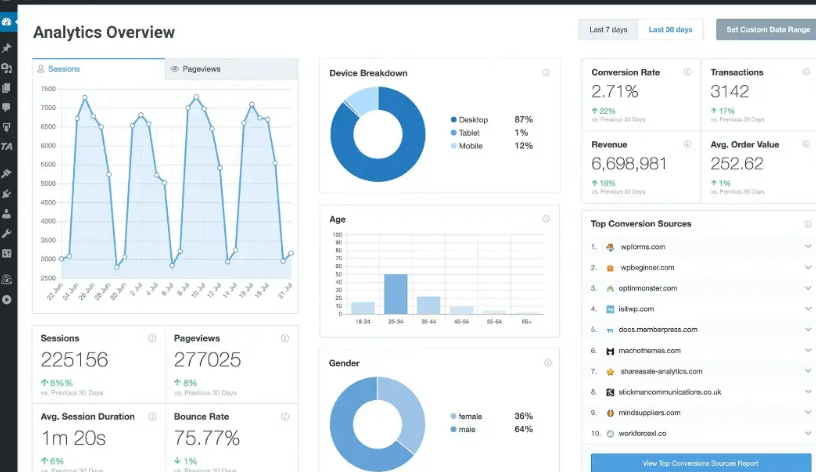This screenshot has width=816, height=472.
Task: Open View Top Conversions Sources Report
Action: pos(701,463)
